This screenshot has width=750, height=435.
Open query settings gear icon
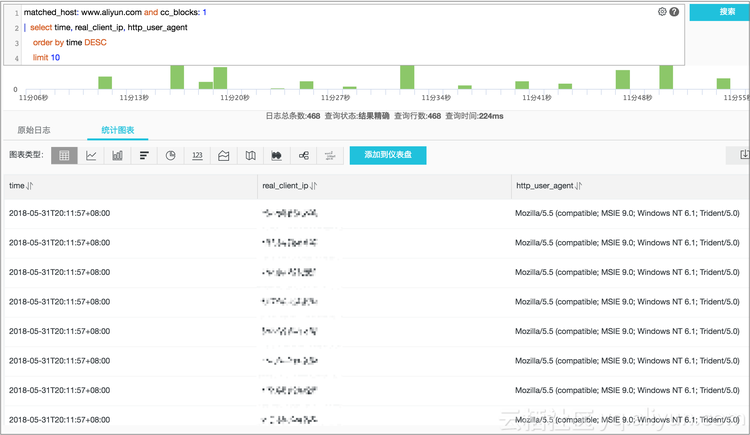[x=662, y=12]
